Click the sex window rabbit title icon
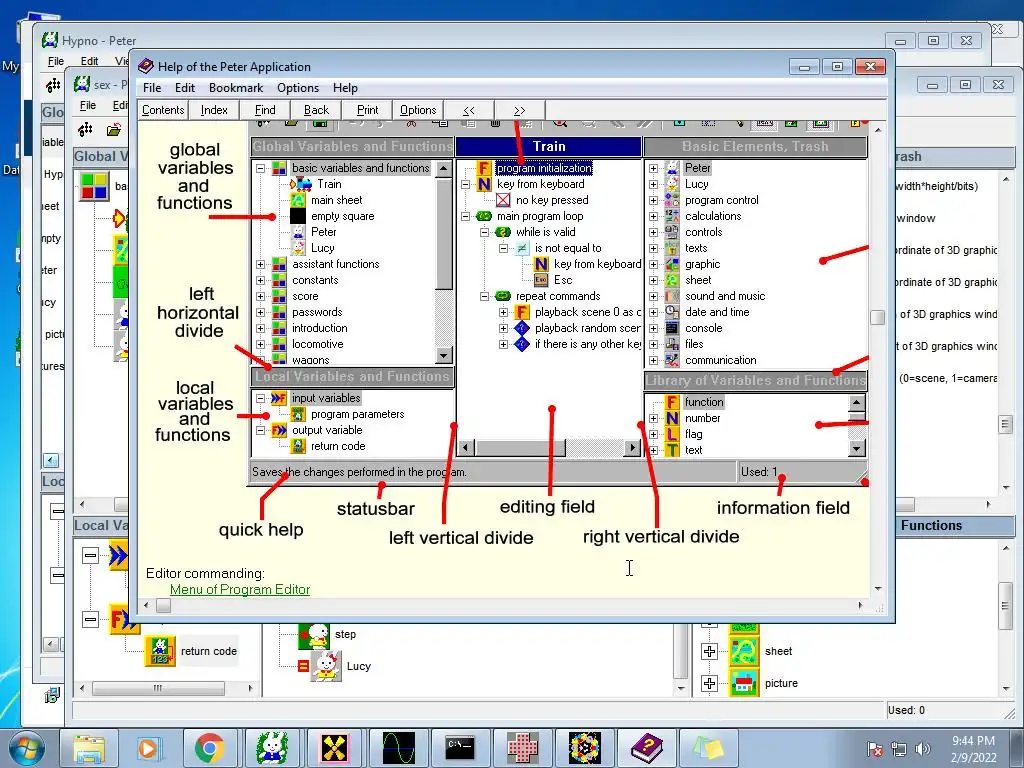This screenshot has height=768, width=1024. click(82, 84)
